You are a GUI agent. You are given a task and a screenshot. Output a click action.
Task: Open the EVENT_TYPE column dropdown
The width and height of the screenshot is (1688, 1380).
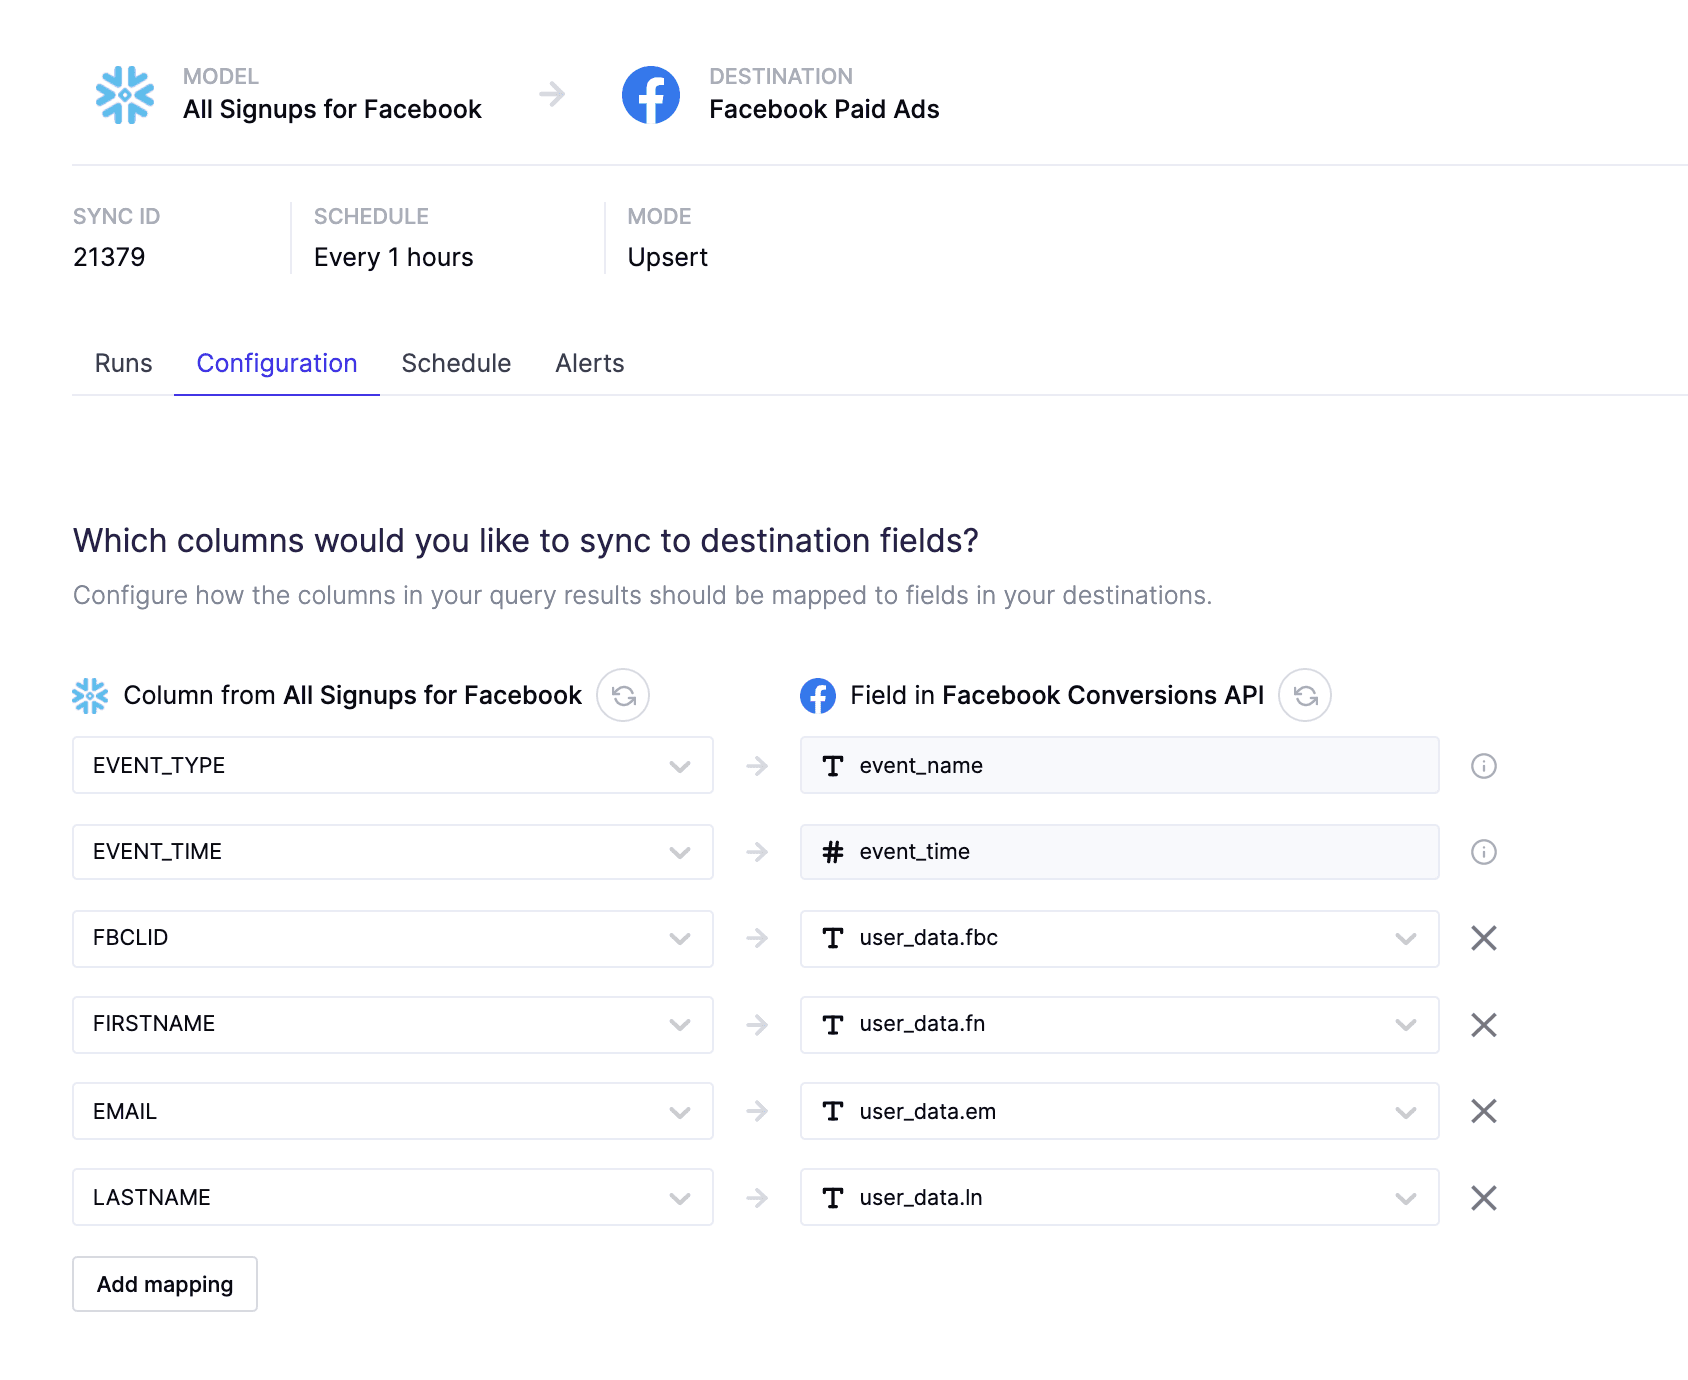point(681,766)
